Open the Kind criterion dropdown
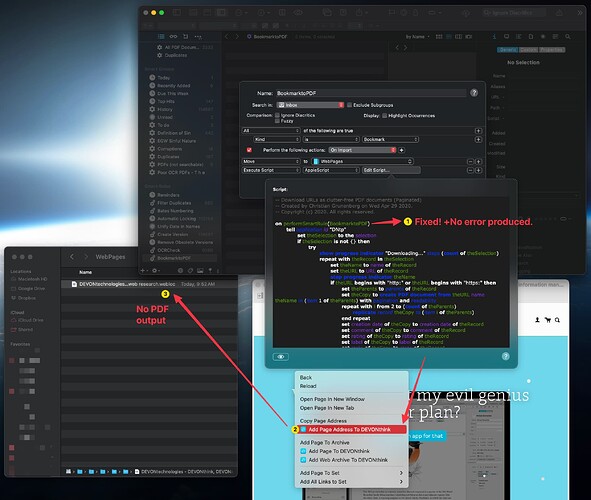Image resolution: width=591 pixels, height=500 pixels. 277,139
